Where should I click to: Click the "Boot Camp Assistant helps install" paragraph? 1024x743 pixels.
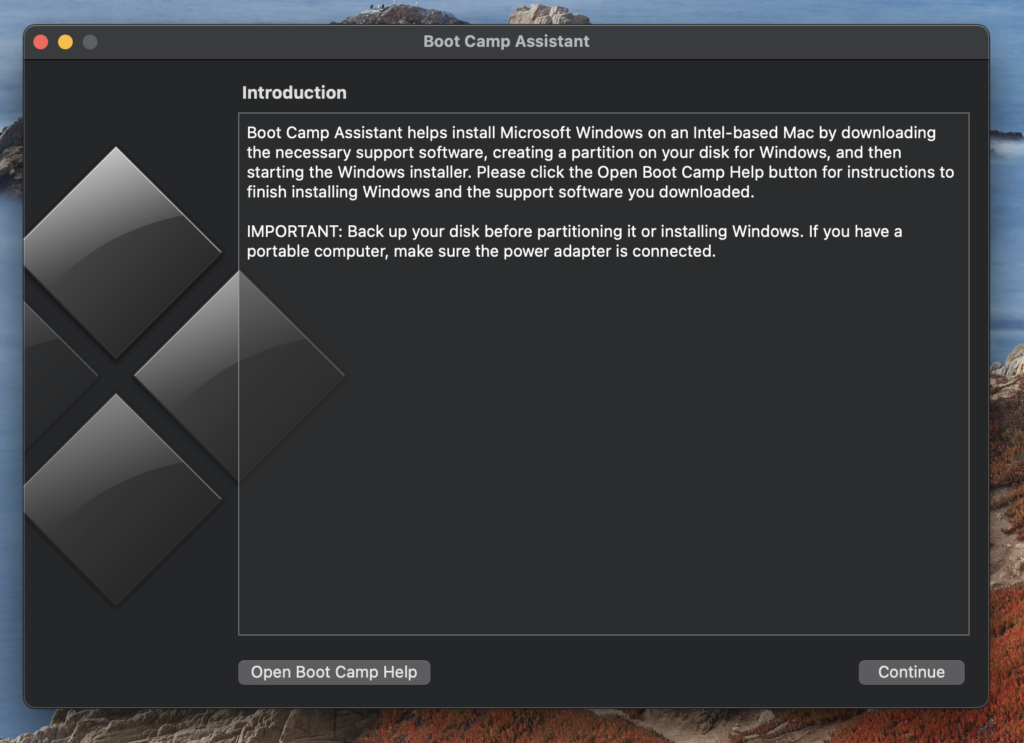600,162
